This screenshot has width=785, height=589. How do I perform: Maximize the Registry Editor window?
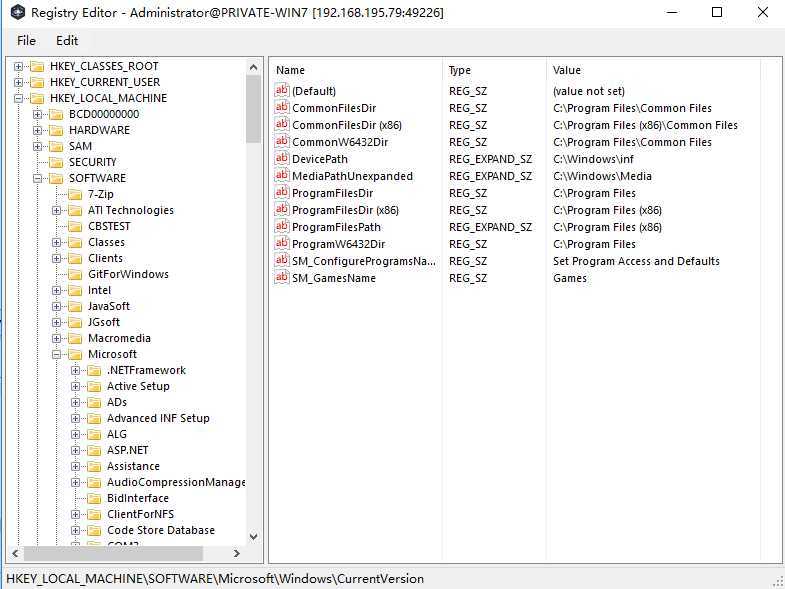coord(717,12)
